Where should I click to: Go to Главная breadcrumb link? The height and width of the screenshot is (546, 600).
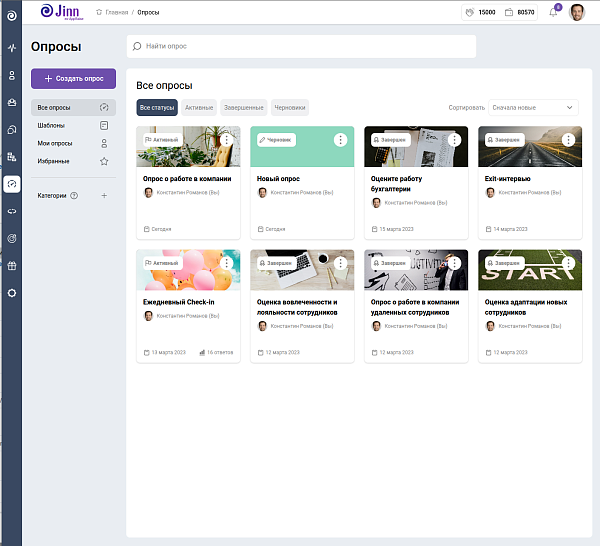coord(112,12)
